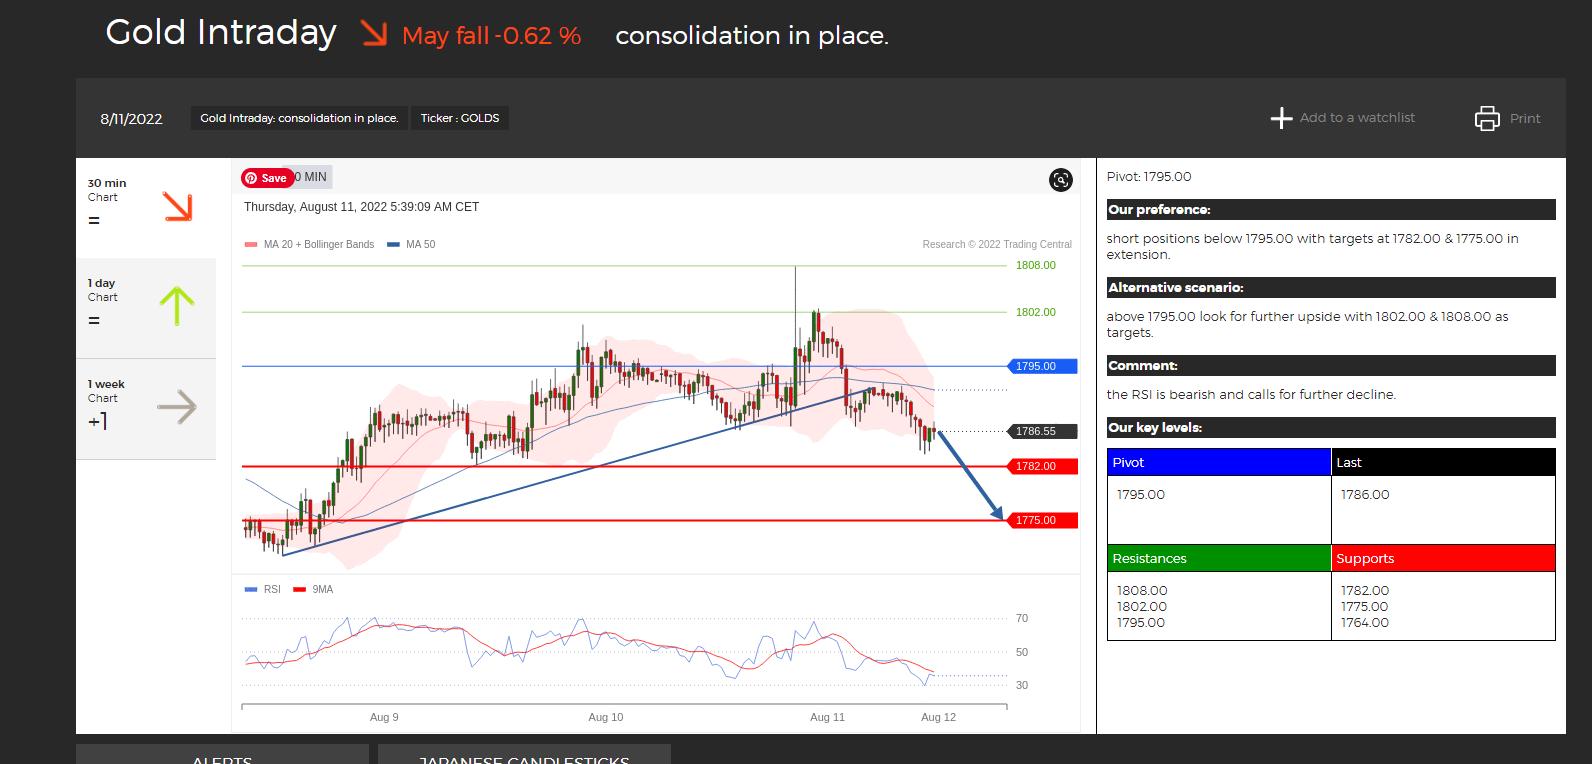
Task: Click the Aug 10 axis label
Action: 606,717
